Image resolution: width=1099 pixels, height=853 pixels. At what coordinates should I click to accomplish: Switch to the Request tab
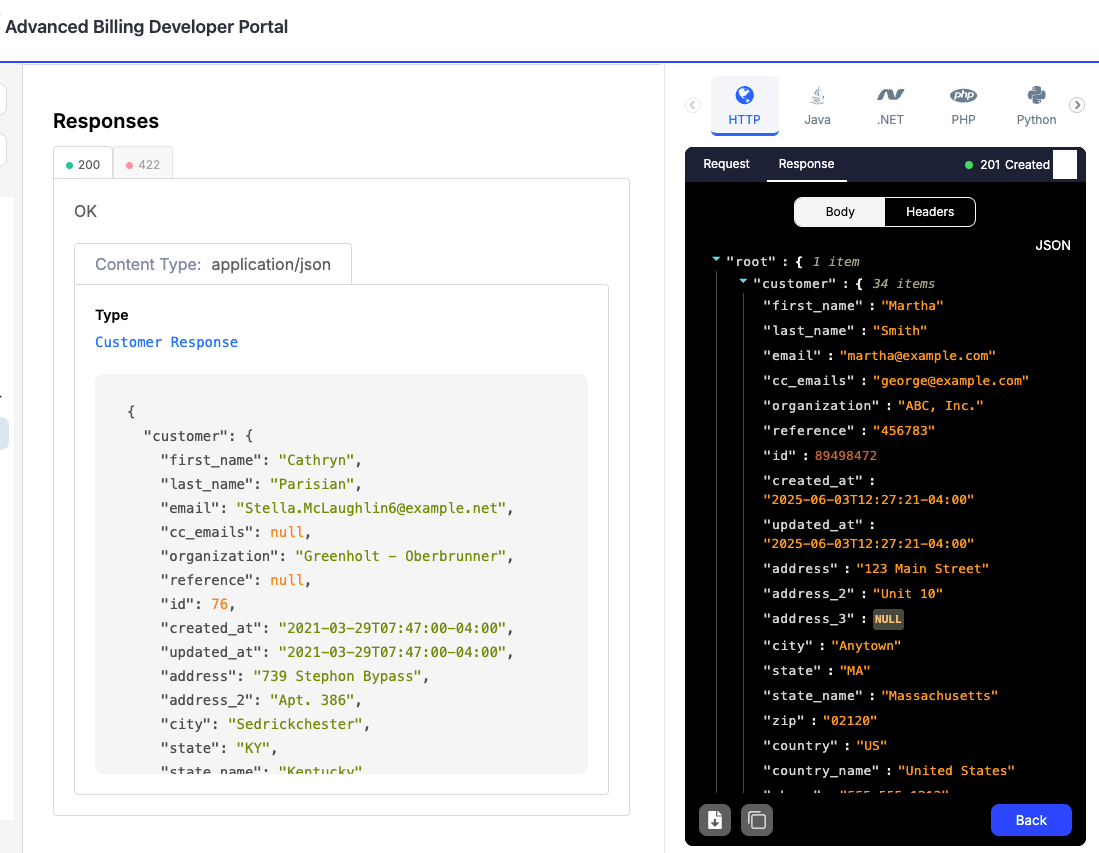(x=726, y=164)
